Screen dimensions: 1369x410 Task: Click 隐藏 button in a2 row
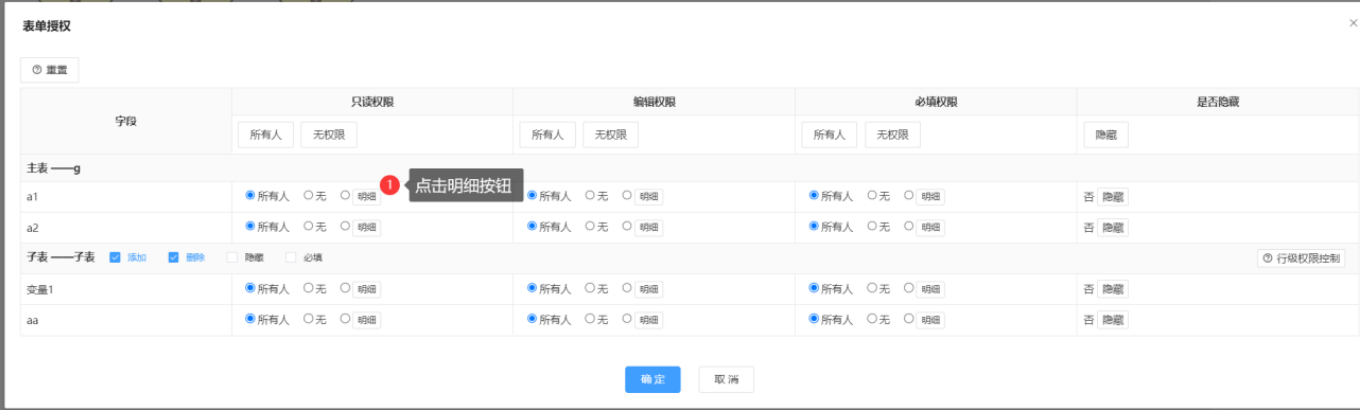tap(1113, 228)
